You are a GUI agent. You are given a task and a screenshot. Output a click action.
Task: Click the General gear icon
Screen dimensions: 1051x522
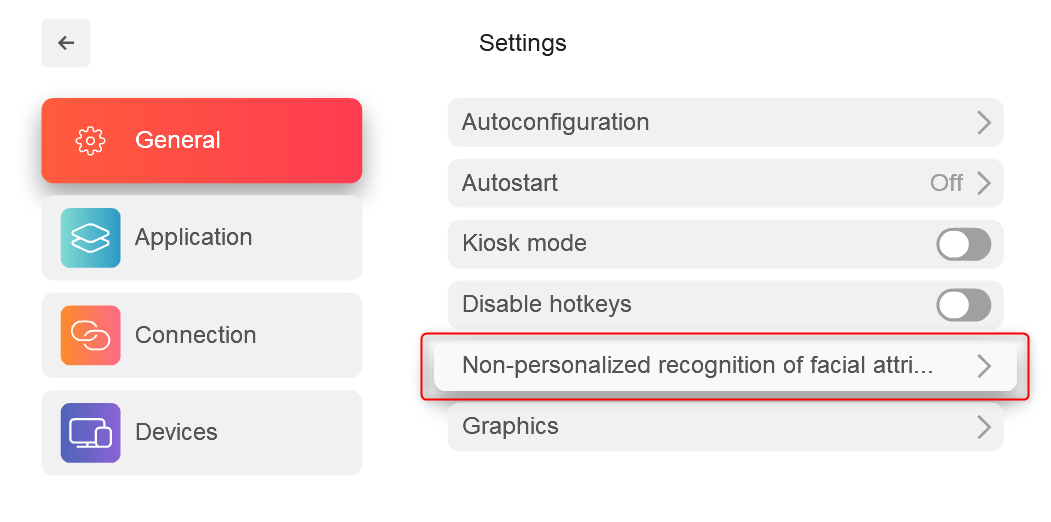(90, 141)
